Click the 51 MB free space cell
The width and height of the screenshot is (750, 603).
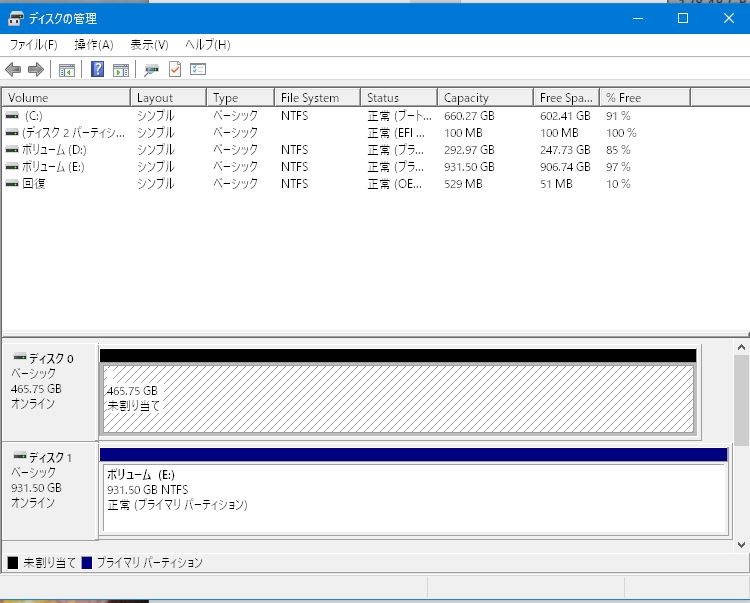556,184
